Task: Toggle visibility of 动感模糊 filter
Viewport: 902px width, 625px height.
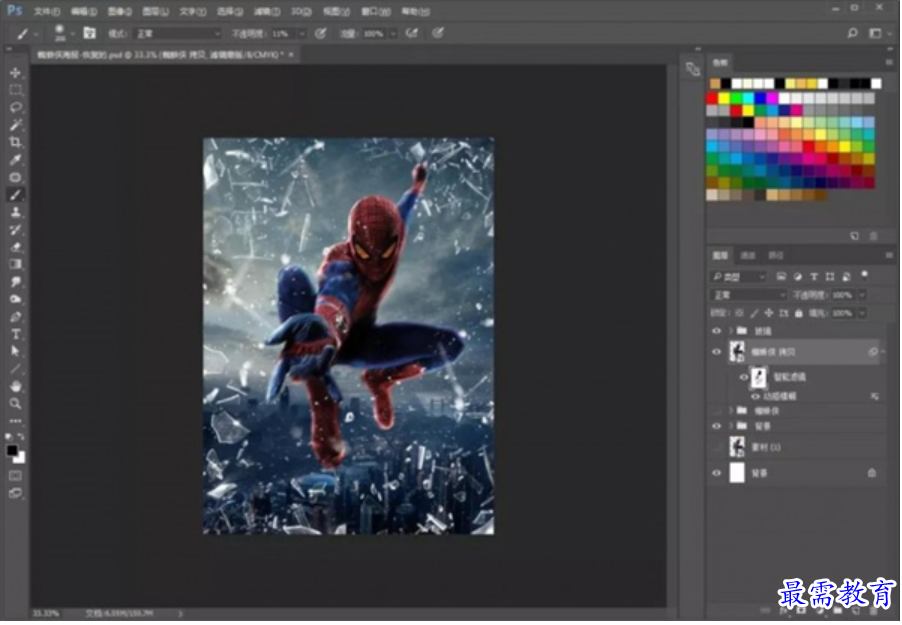Action: click(755, 396)
